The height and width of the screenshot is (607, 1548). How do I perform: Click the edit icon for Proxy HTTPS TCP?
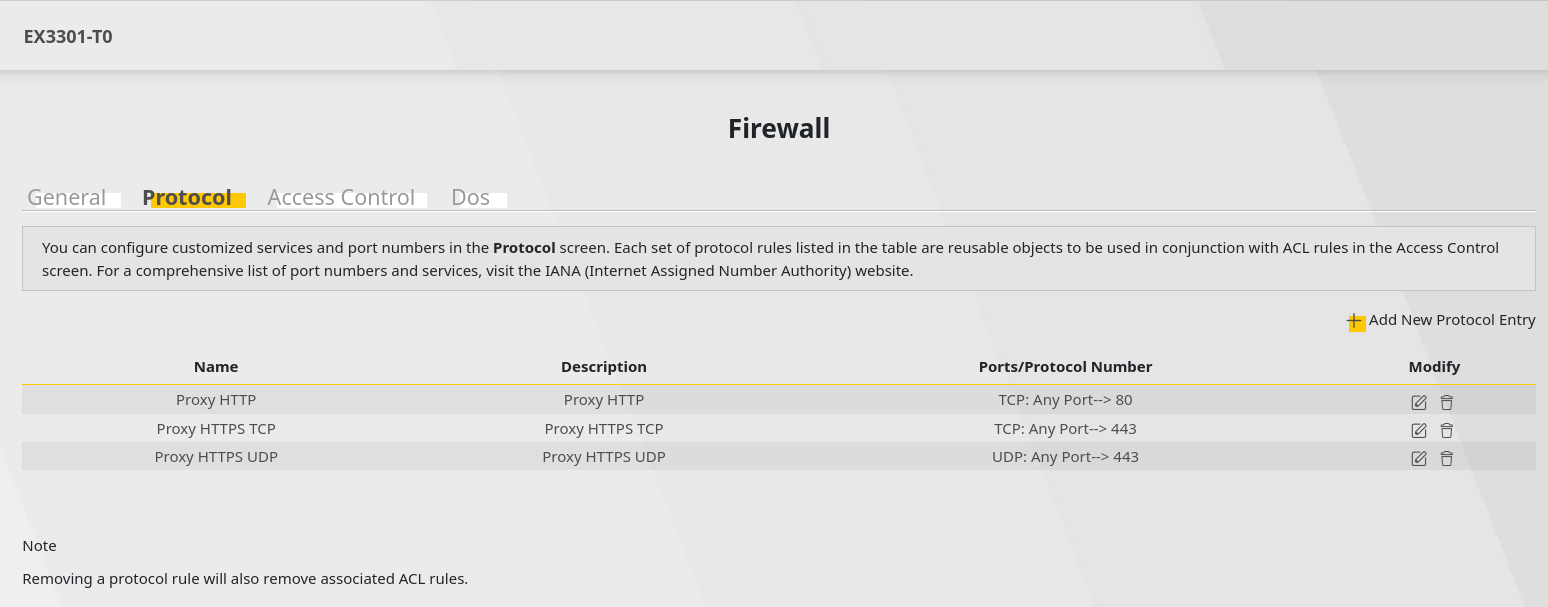point(1419,430)
